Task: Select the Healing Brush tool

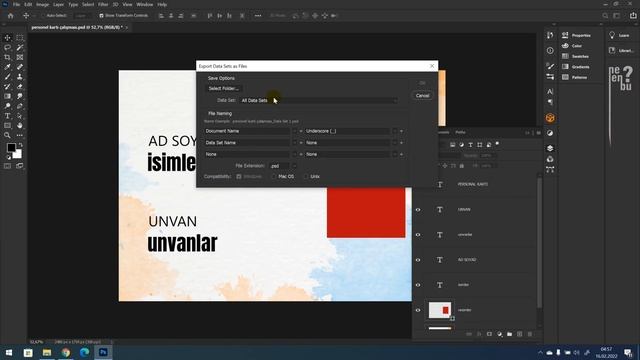Action: tap(20, 67)
